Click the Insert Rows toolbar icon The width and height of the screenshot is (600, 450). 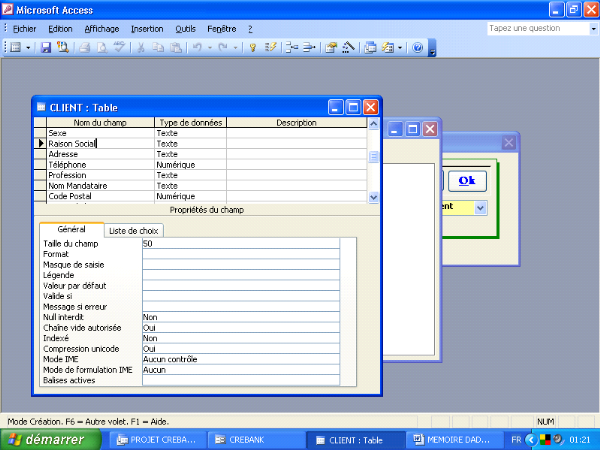click(290, 47)
